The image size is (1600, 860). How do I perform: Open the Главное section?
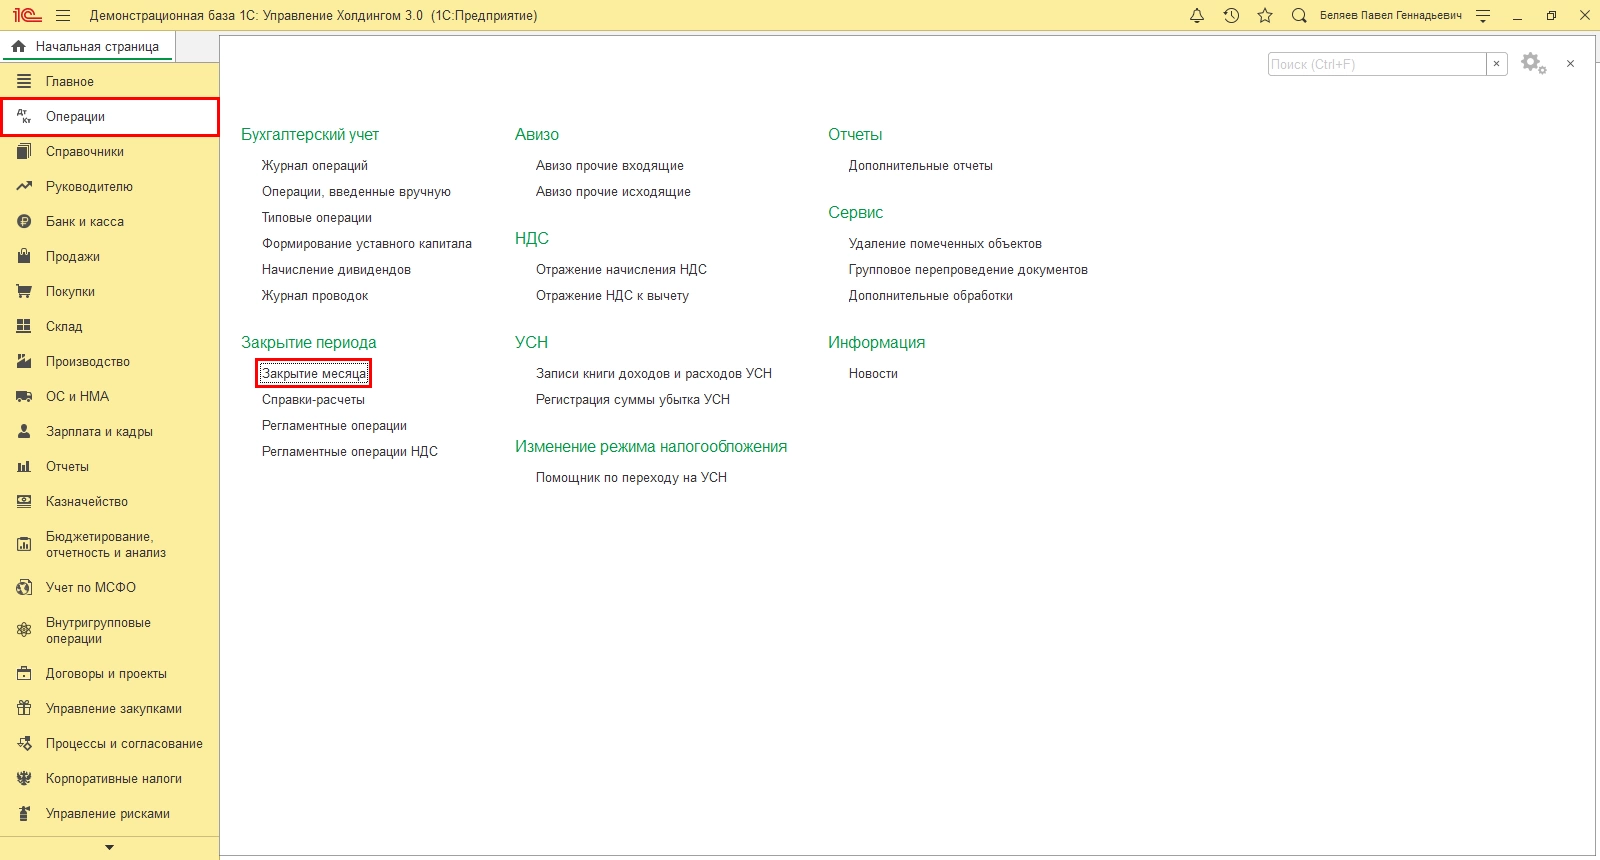tap(110, 82)
